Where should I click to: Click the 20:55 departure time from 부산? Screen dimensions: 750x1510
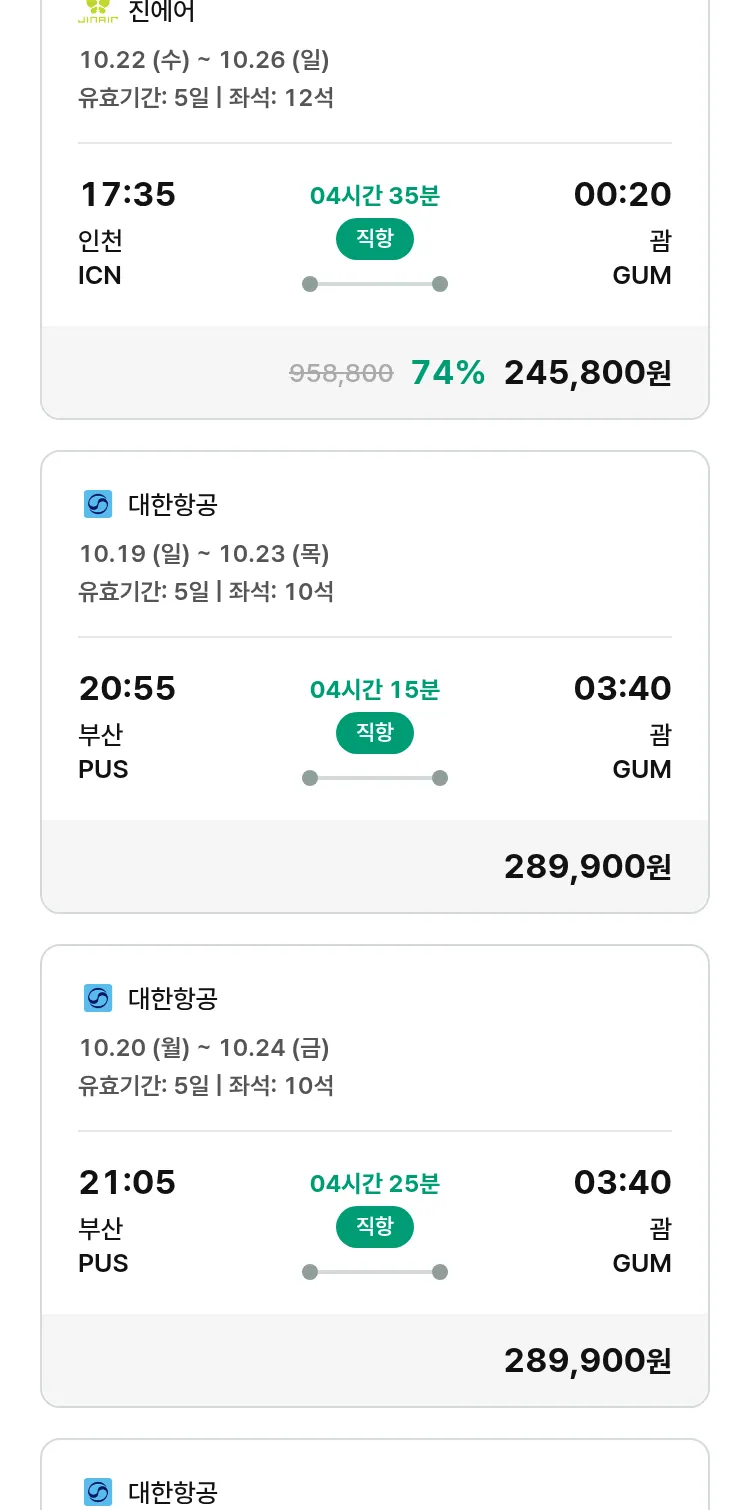127,688
